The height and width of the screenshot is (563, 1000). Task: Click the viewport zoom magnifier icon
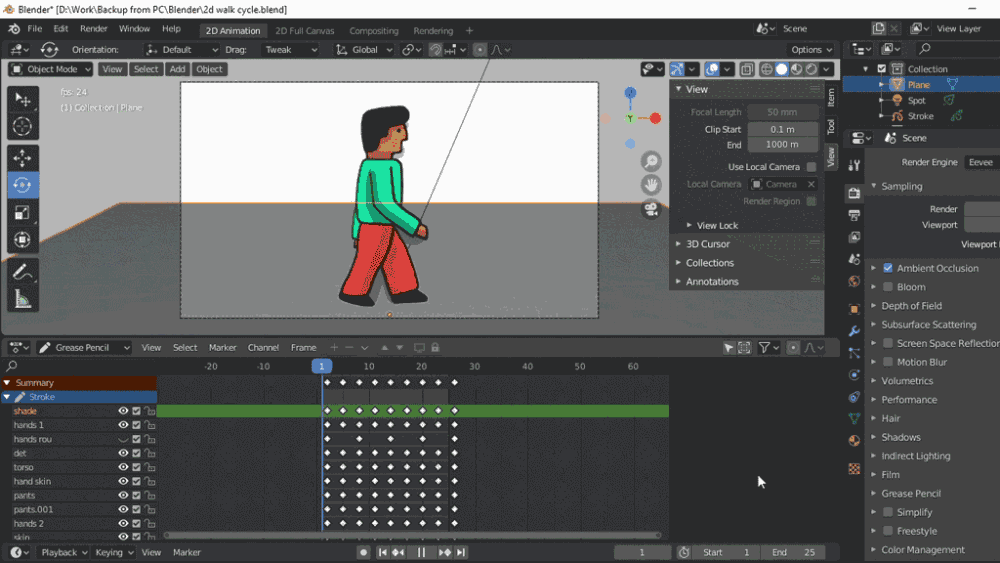coord(651,161)
